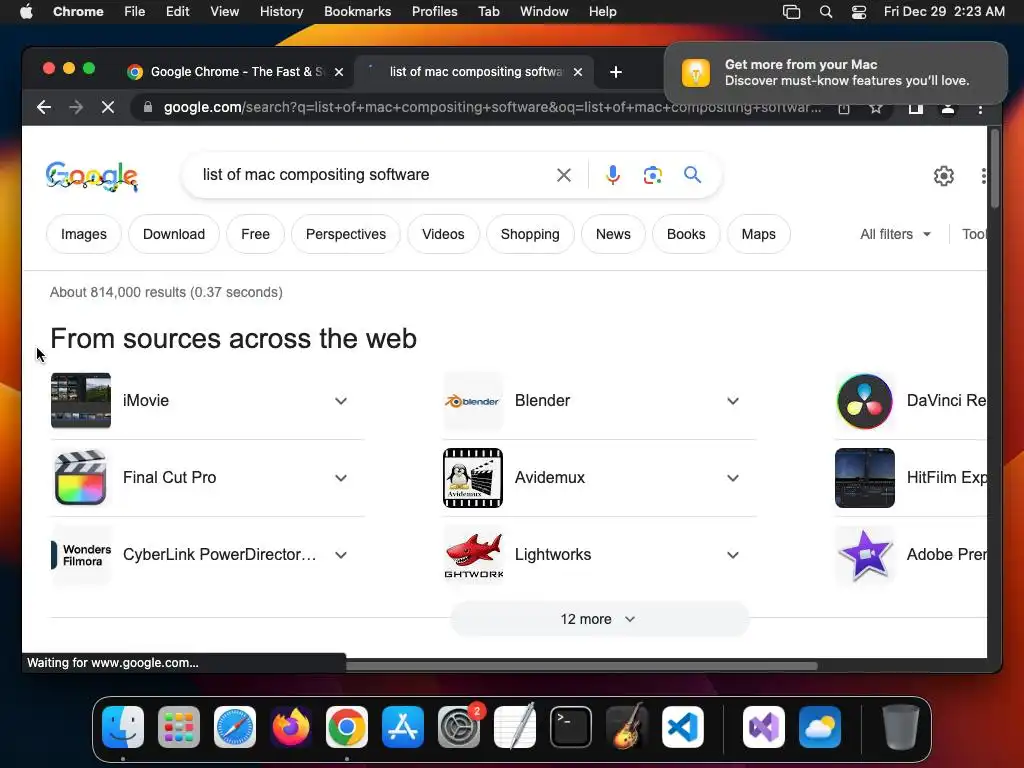
Task: Launch GarageBand from the Dock
Action: pos(627,727)
